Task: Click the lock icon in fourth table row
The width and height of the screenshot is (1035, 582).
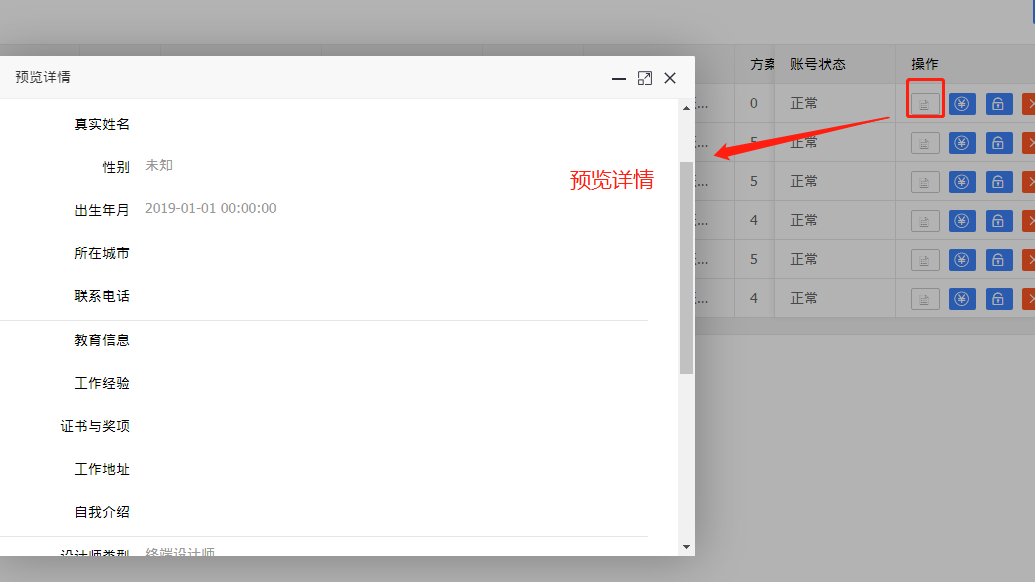Action: coord(999,220)
